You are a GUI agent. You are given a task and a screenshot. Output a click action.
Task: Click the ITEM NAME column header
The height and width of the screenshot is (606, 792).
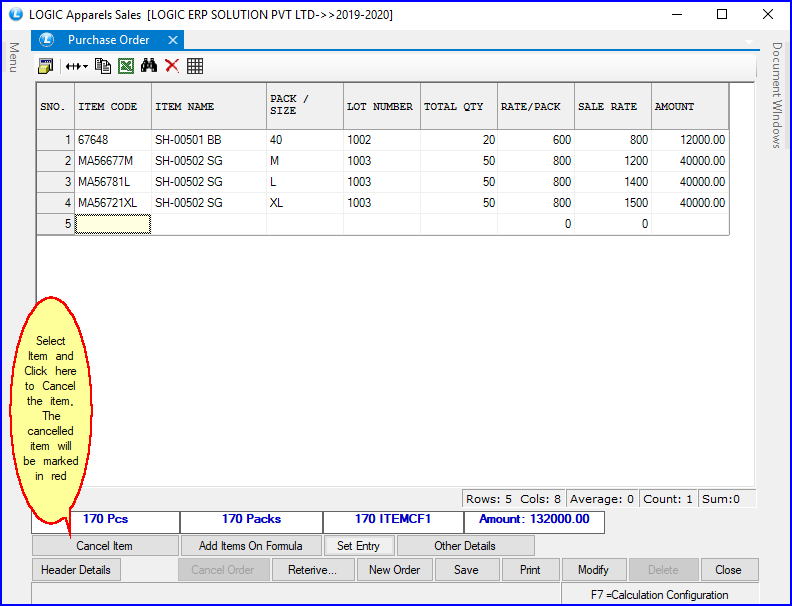click(209, 107)
